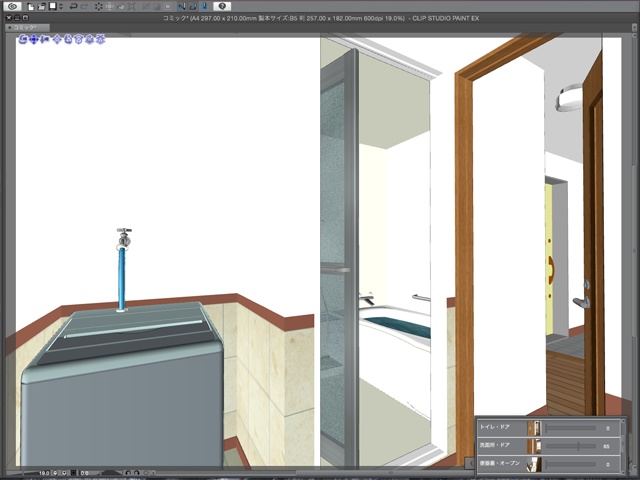Viewport: 640px width, 480px height.
Task: Adjust the トイレ・ドア opening slider
Action: pos(570,428)
